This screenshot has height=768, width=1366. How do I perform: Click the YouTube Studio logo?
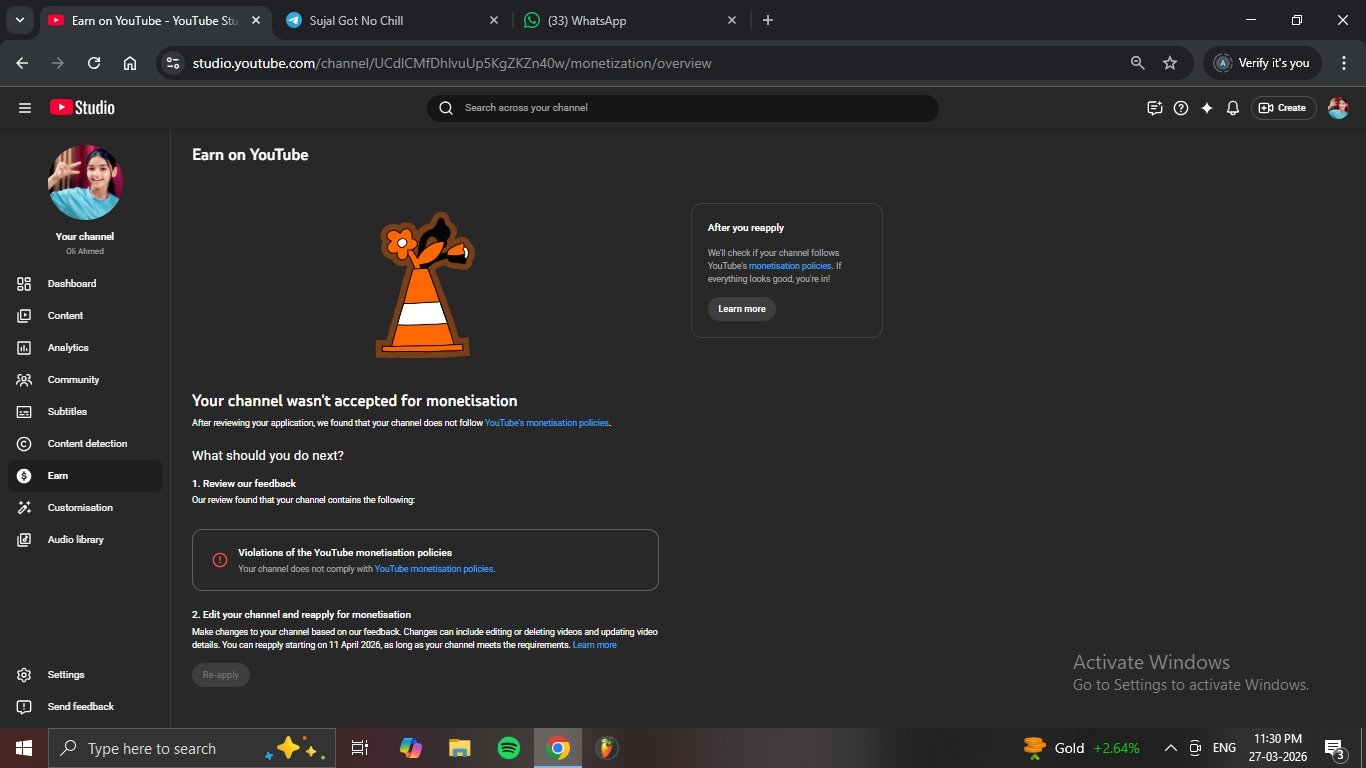(82, 108)
